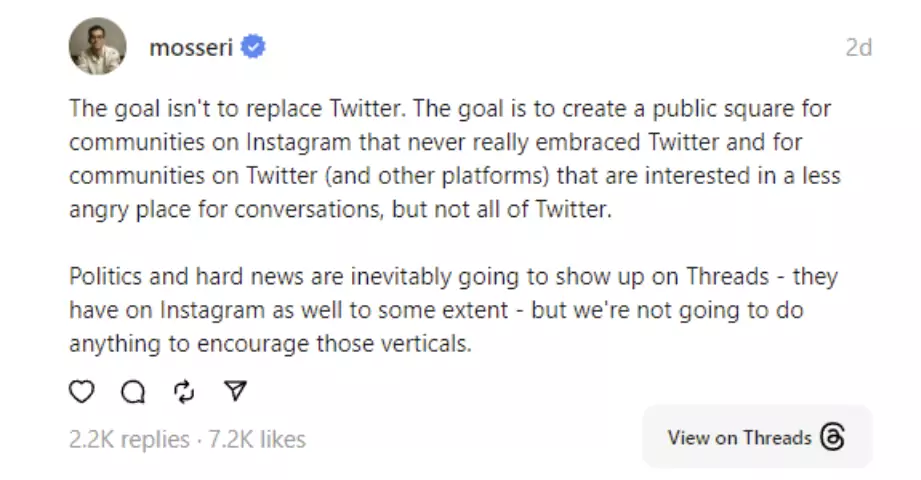Viewport: 921px width, 480px height.
Task: Click the line starting 'Politics and hard news'
Action: tap(453, 277)
